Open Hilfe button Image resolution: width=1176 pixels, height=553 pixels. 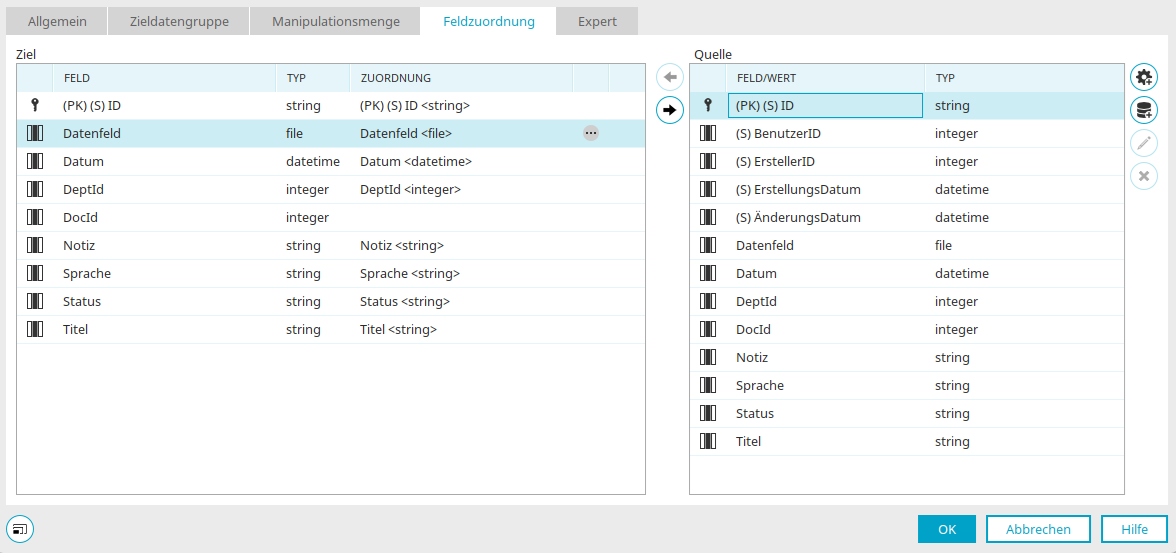point(1134,529)
